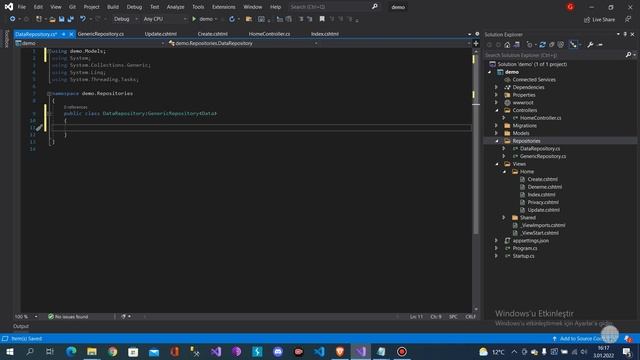
Task: Open the Extensions menu
Action: (x=224, y=7)
